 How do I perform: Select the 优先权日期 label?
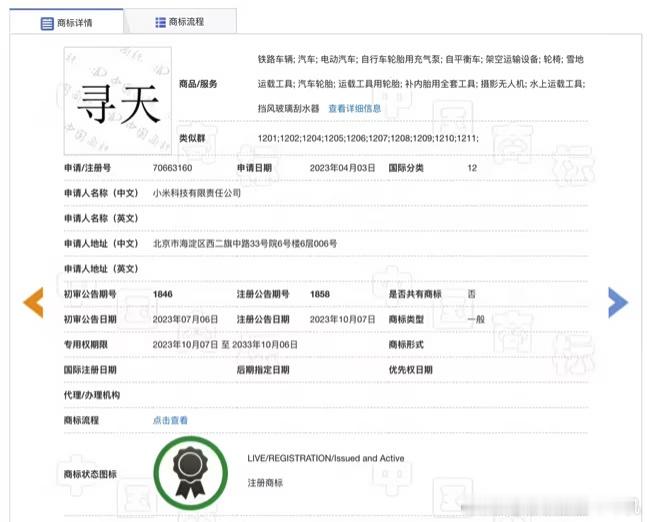click(411, 370)
